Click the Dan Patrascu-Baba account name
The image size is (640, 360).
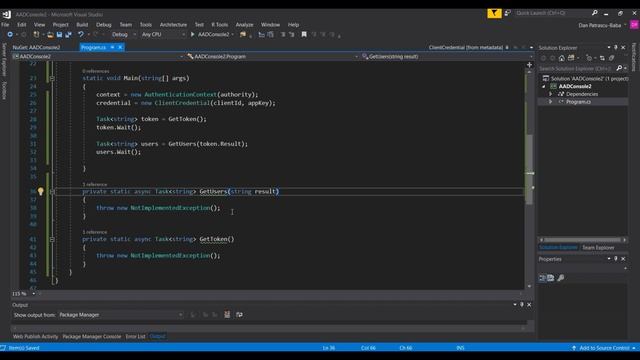coord(600,25)
